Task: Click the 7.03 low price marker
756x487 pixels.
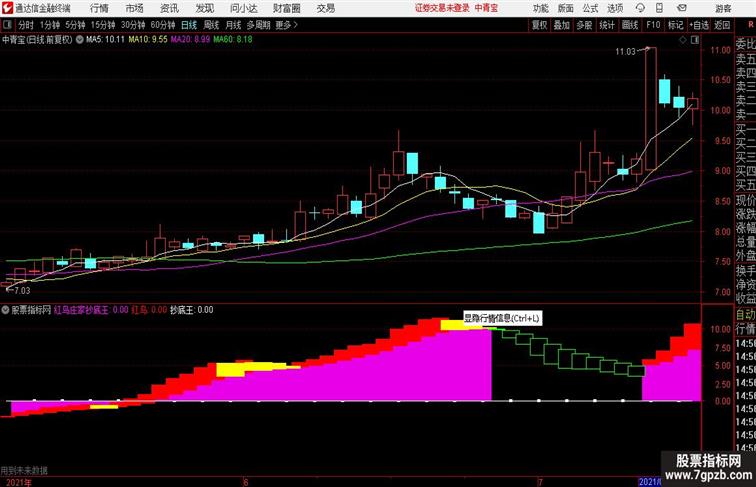Action: 22,291
